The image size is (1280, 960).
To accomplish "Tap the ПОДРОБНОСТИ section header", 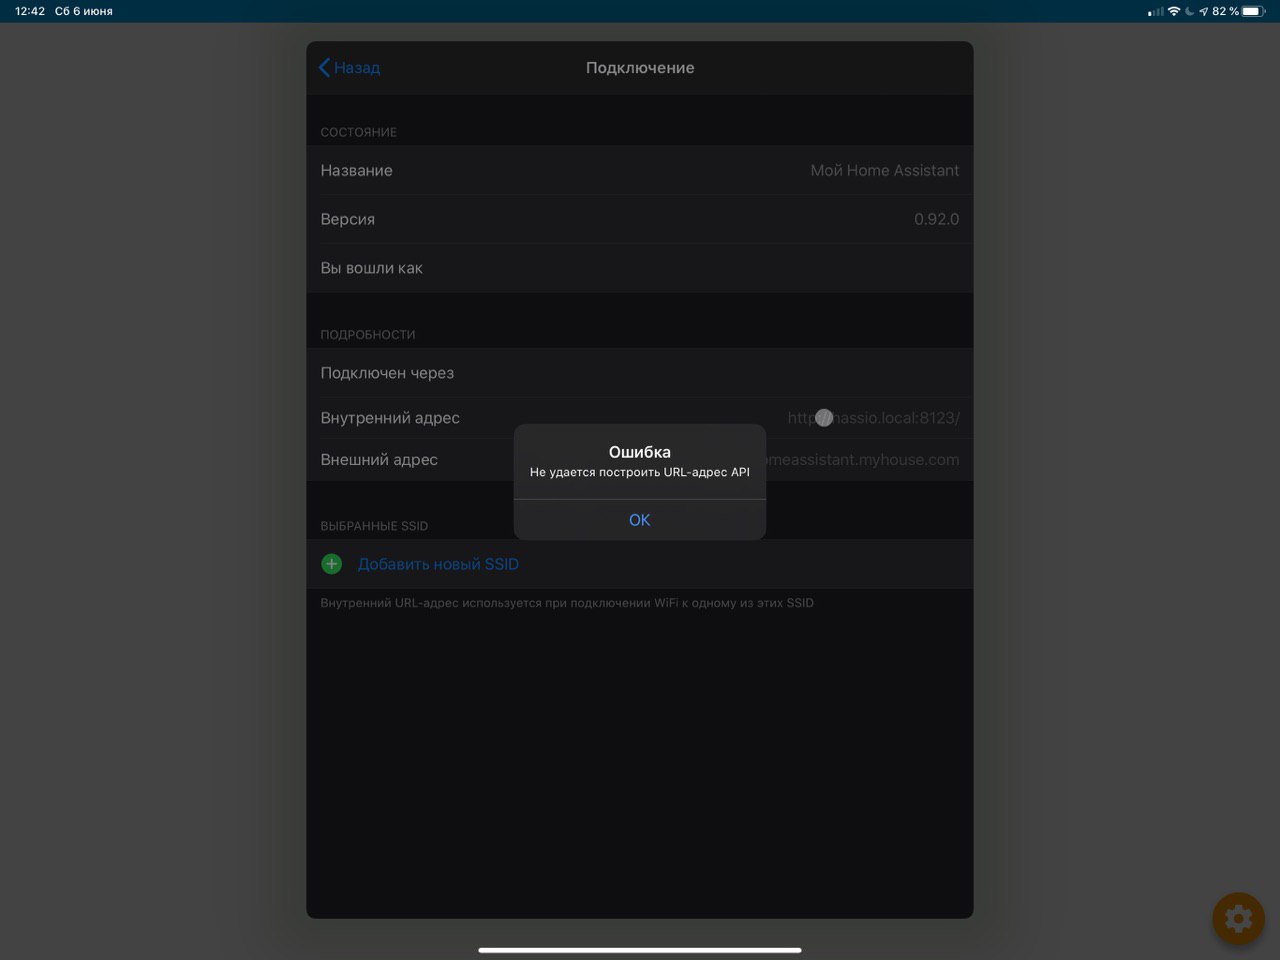I will [368, 335].
